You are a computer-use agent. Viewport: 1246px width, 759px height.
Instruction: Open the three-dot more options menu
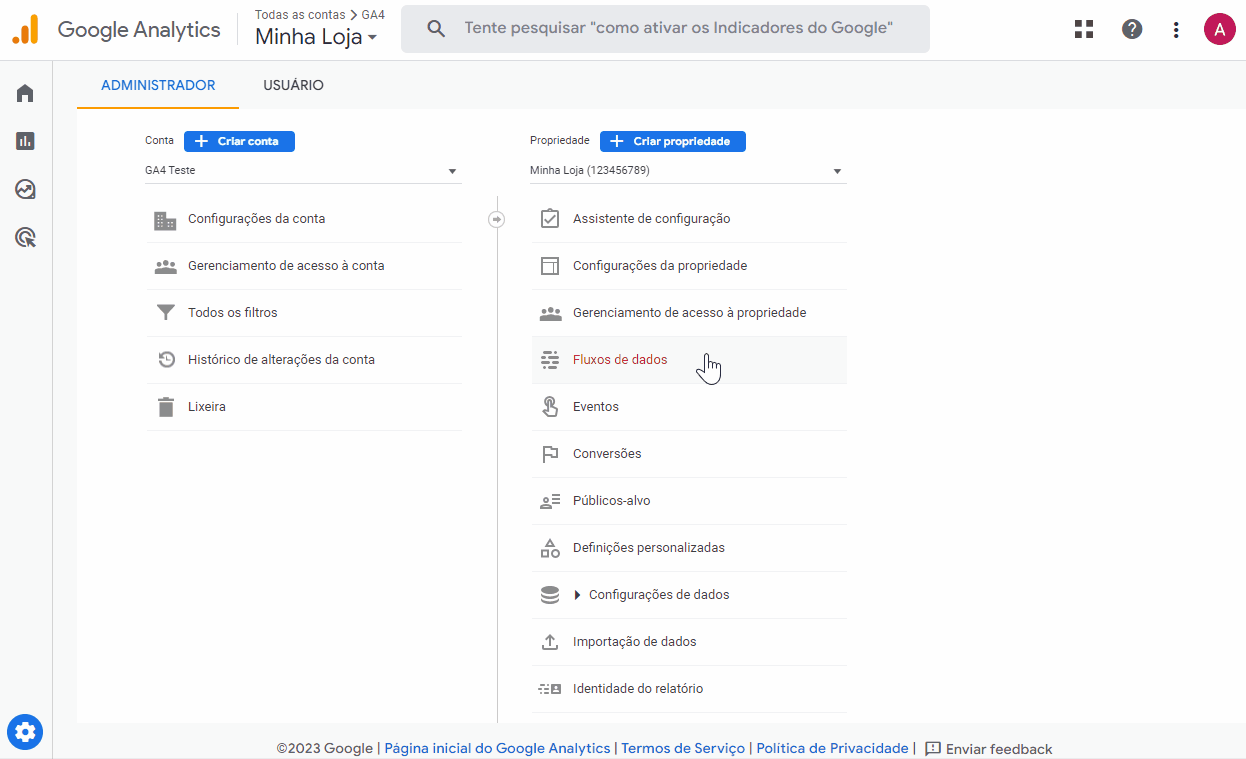[x=1176, y=30]
